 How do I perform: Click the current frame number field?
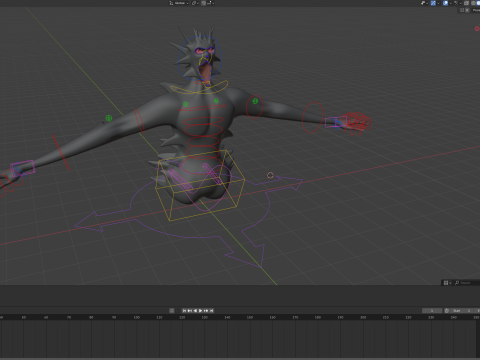432,311
